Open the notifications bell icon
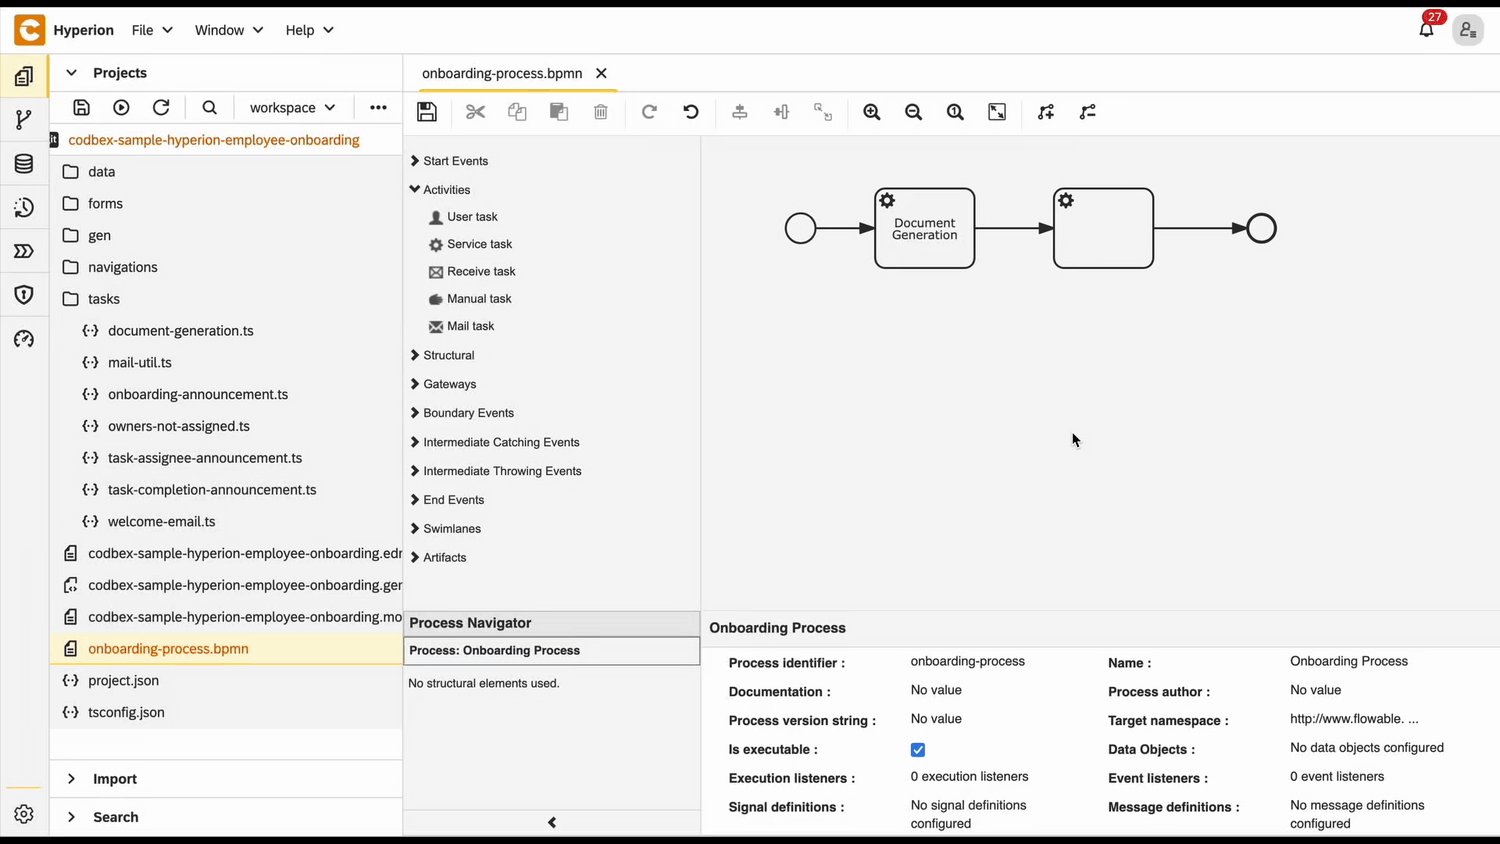This screenshot has height=844, width=1500. (1426, 30)
